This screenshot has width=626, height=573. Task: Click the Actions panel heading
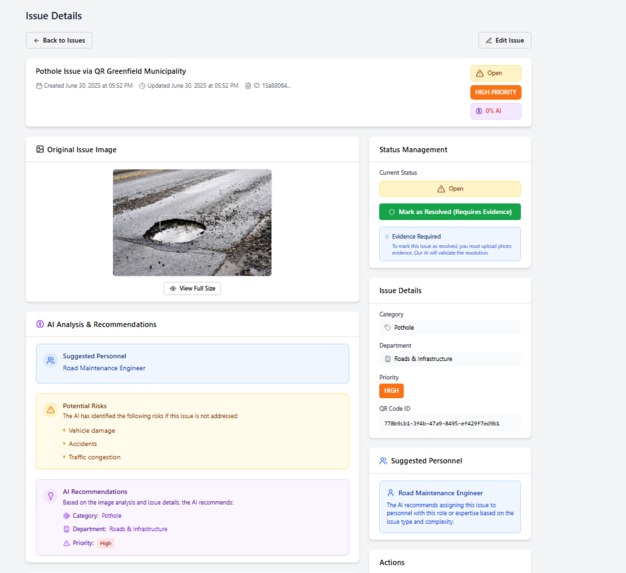click(x=392, y=562)
